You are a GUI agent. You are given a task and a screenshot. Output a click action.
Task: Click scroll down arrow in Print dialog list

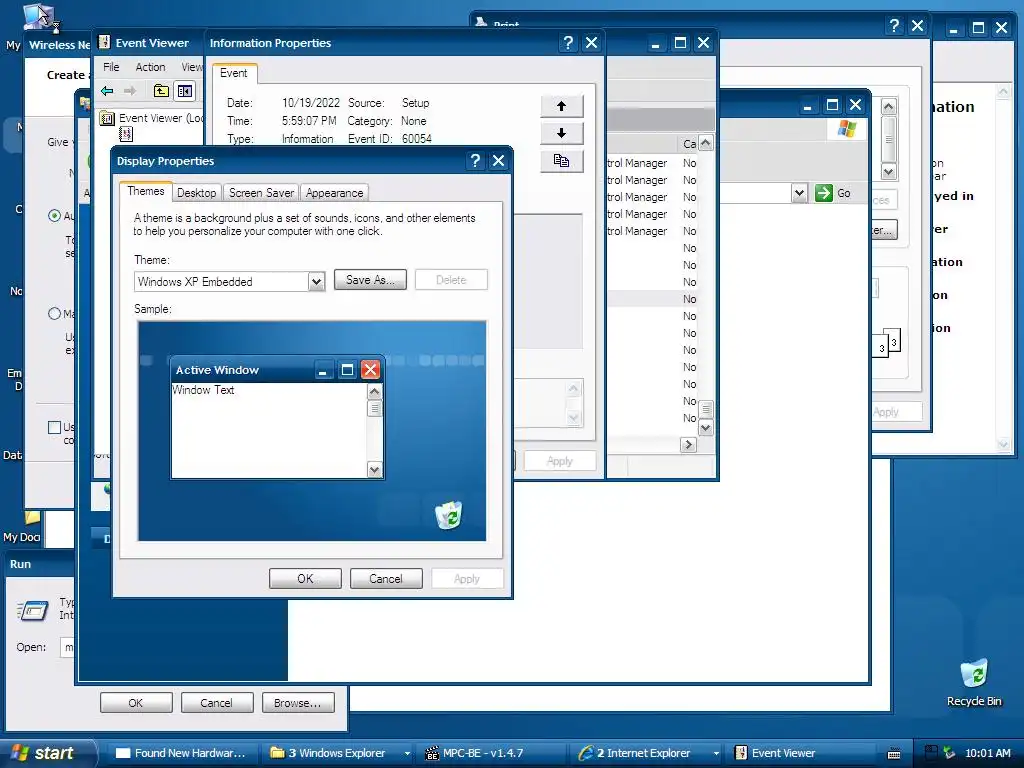(x=888, y=172)
